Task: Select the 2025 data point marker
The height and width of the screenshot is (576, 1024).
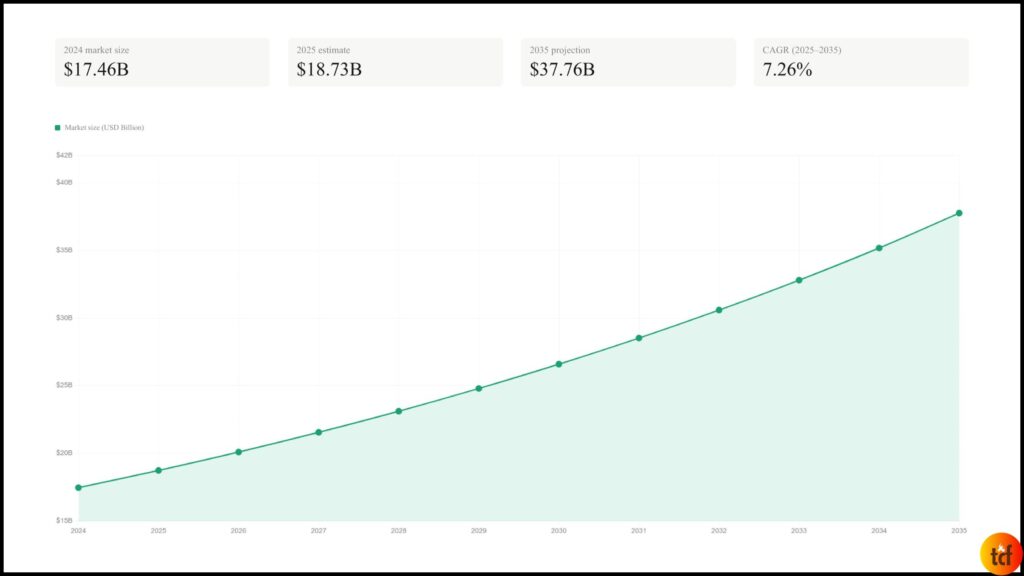Action: tap(158, 470)
